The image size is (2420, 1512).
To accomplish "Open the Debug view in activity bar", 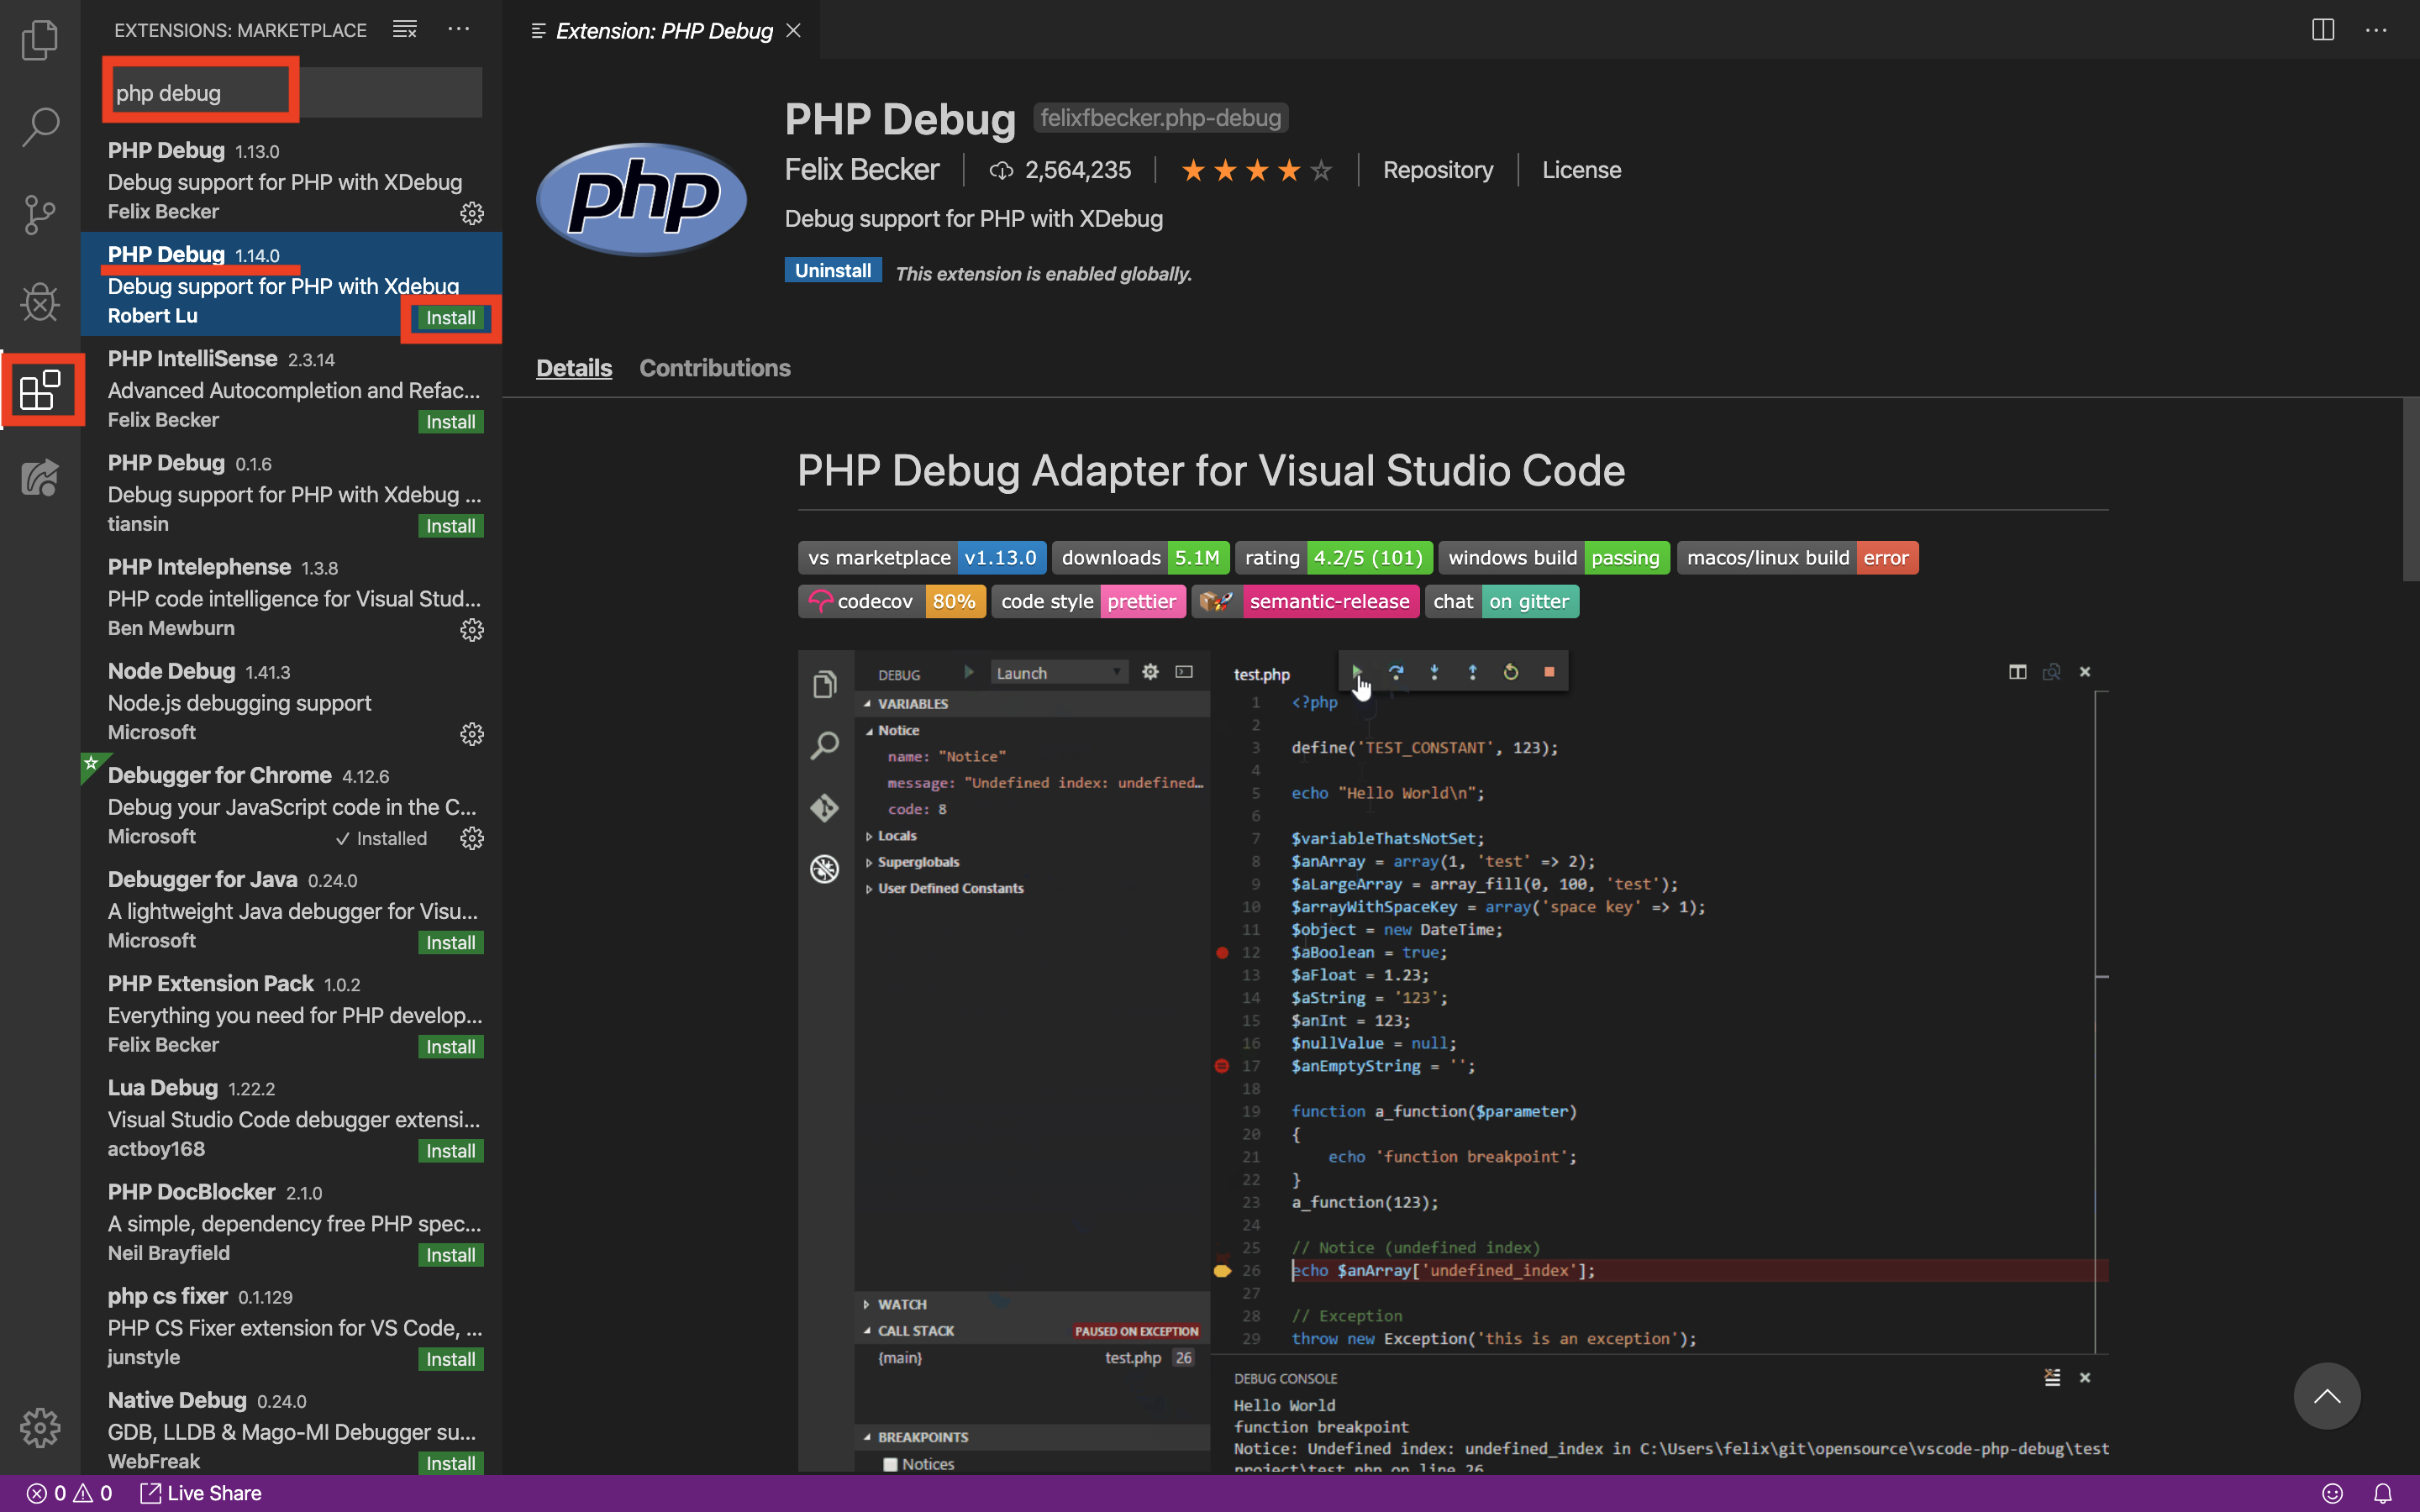I will (x=40, y=301).
